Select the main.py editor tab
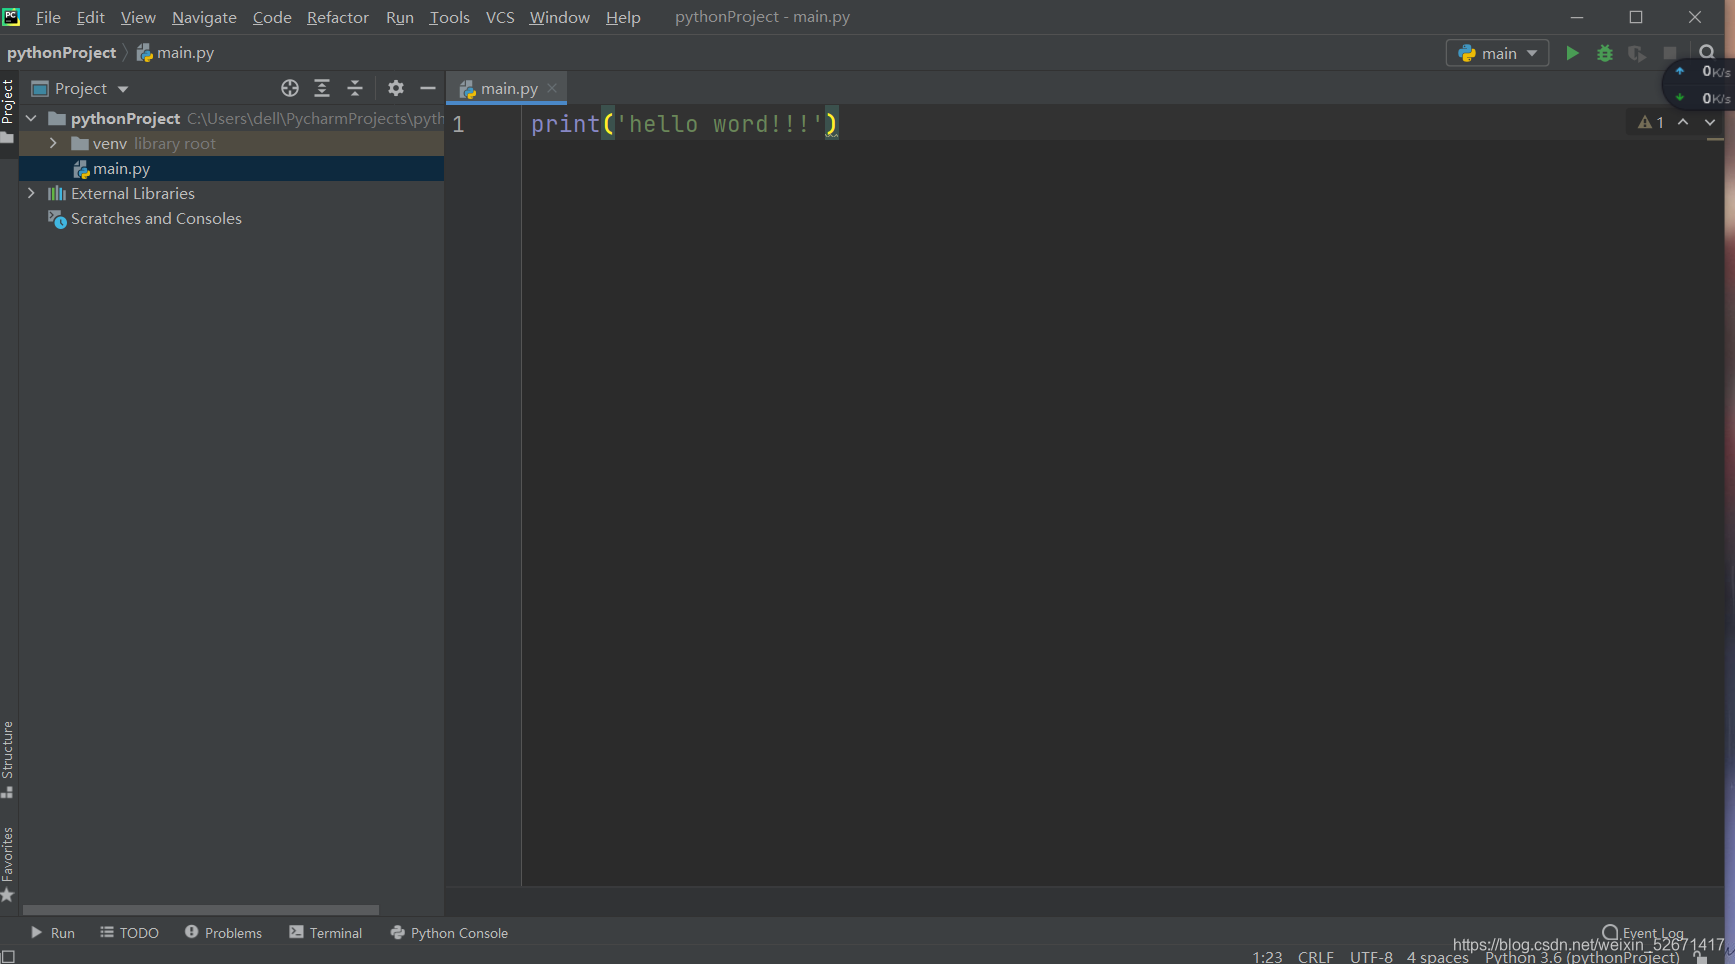 pos(506,88)
